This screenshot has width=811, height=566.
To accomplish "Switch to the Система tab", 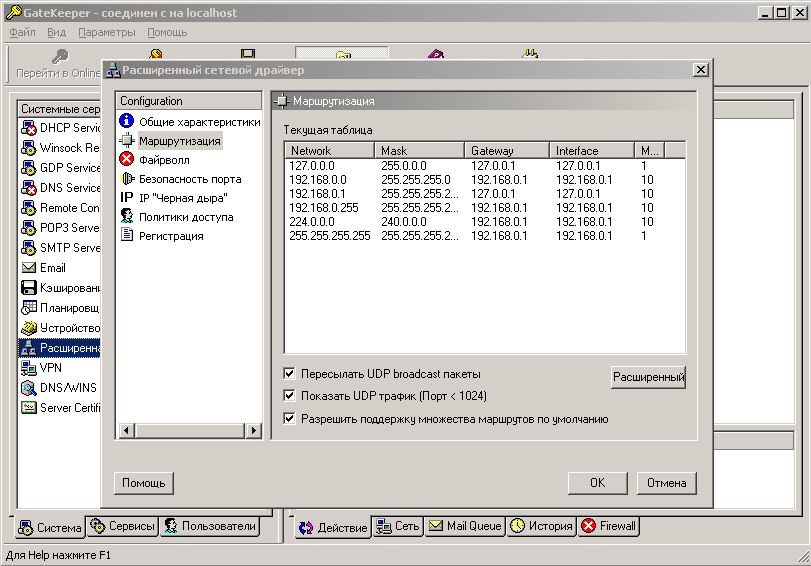I will point(49,527).
